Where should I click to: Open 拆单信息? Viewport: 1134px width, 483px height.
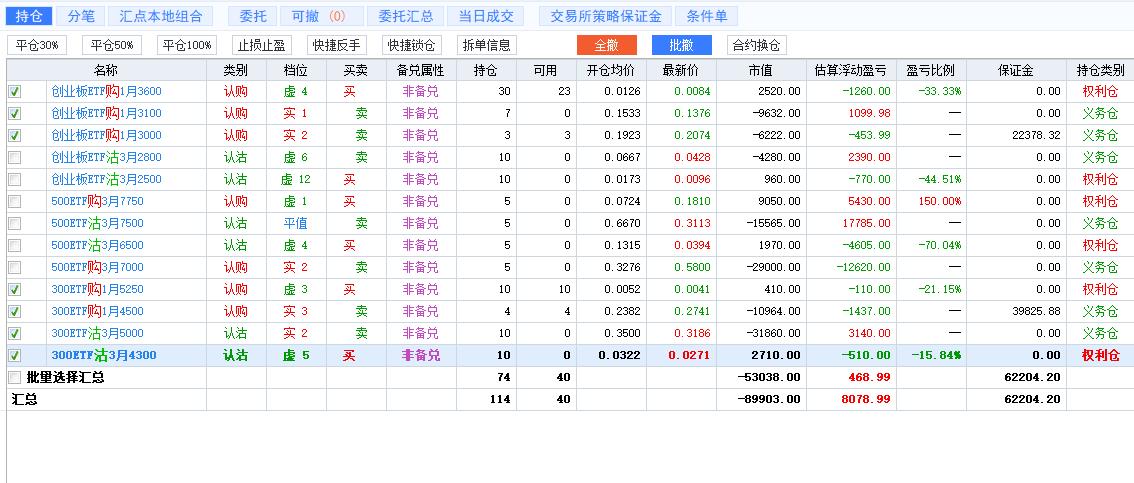coord(487,45)
